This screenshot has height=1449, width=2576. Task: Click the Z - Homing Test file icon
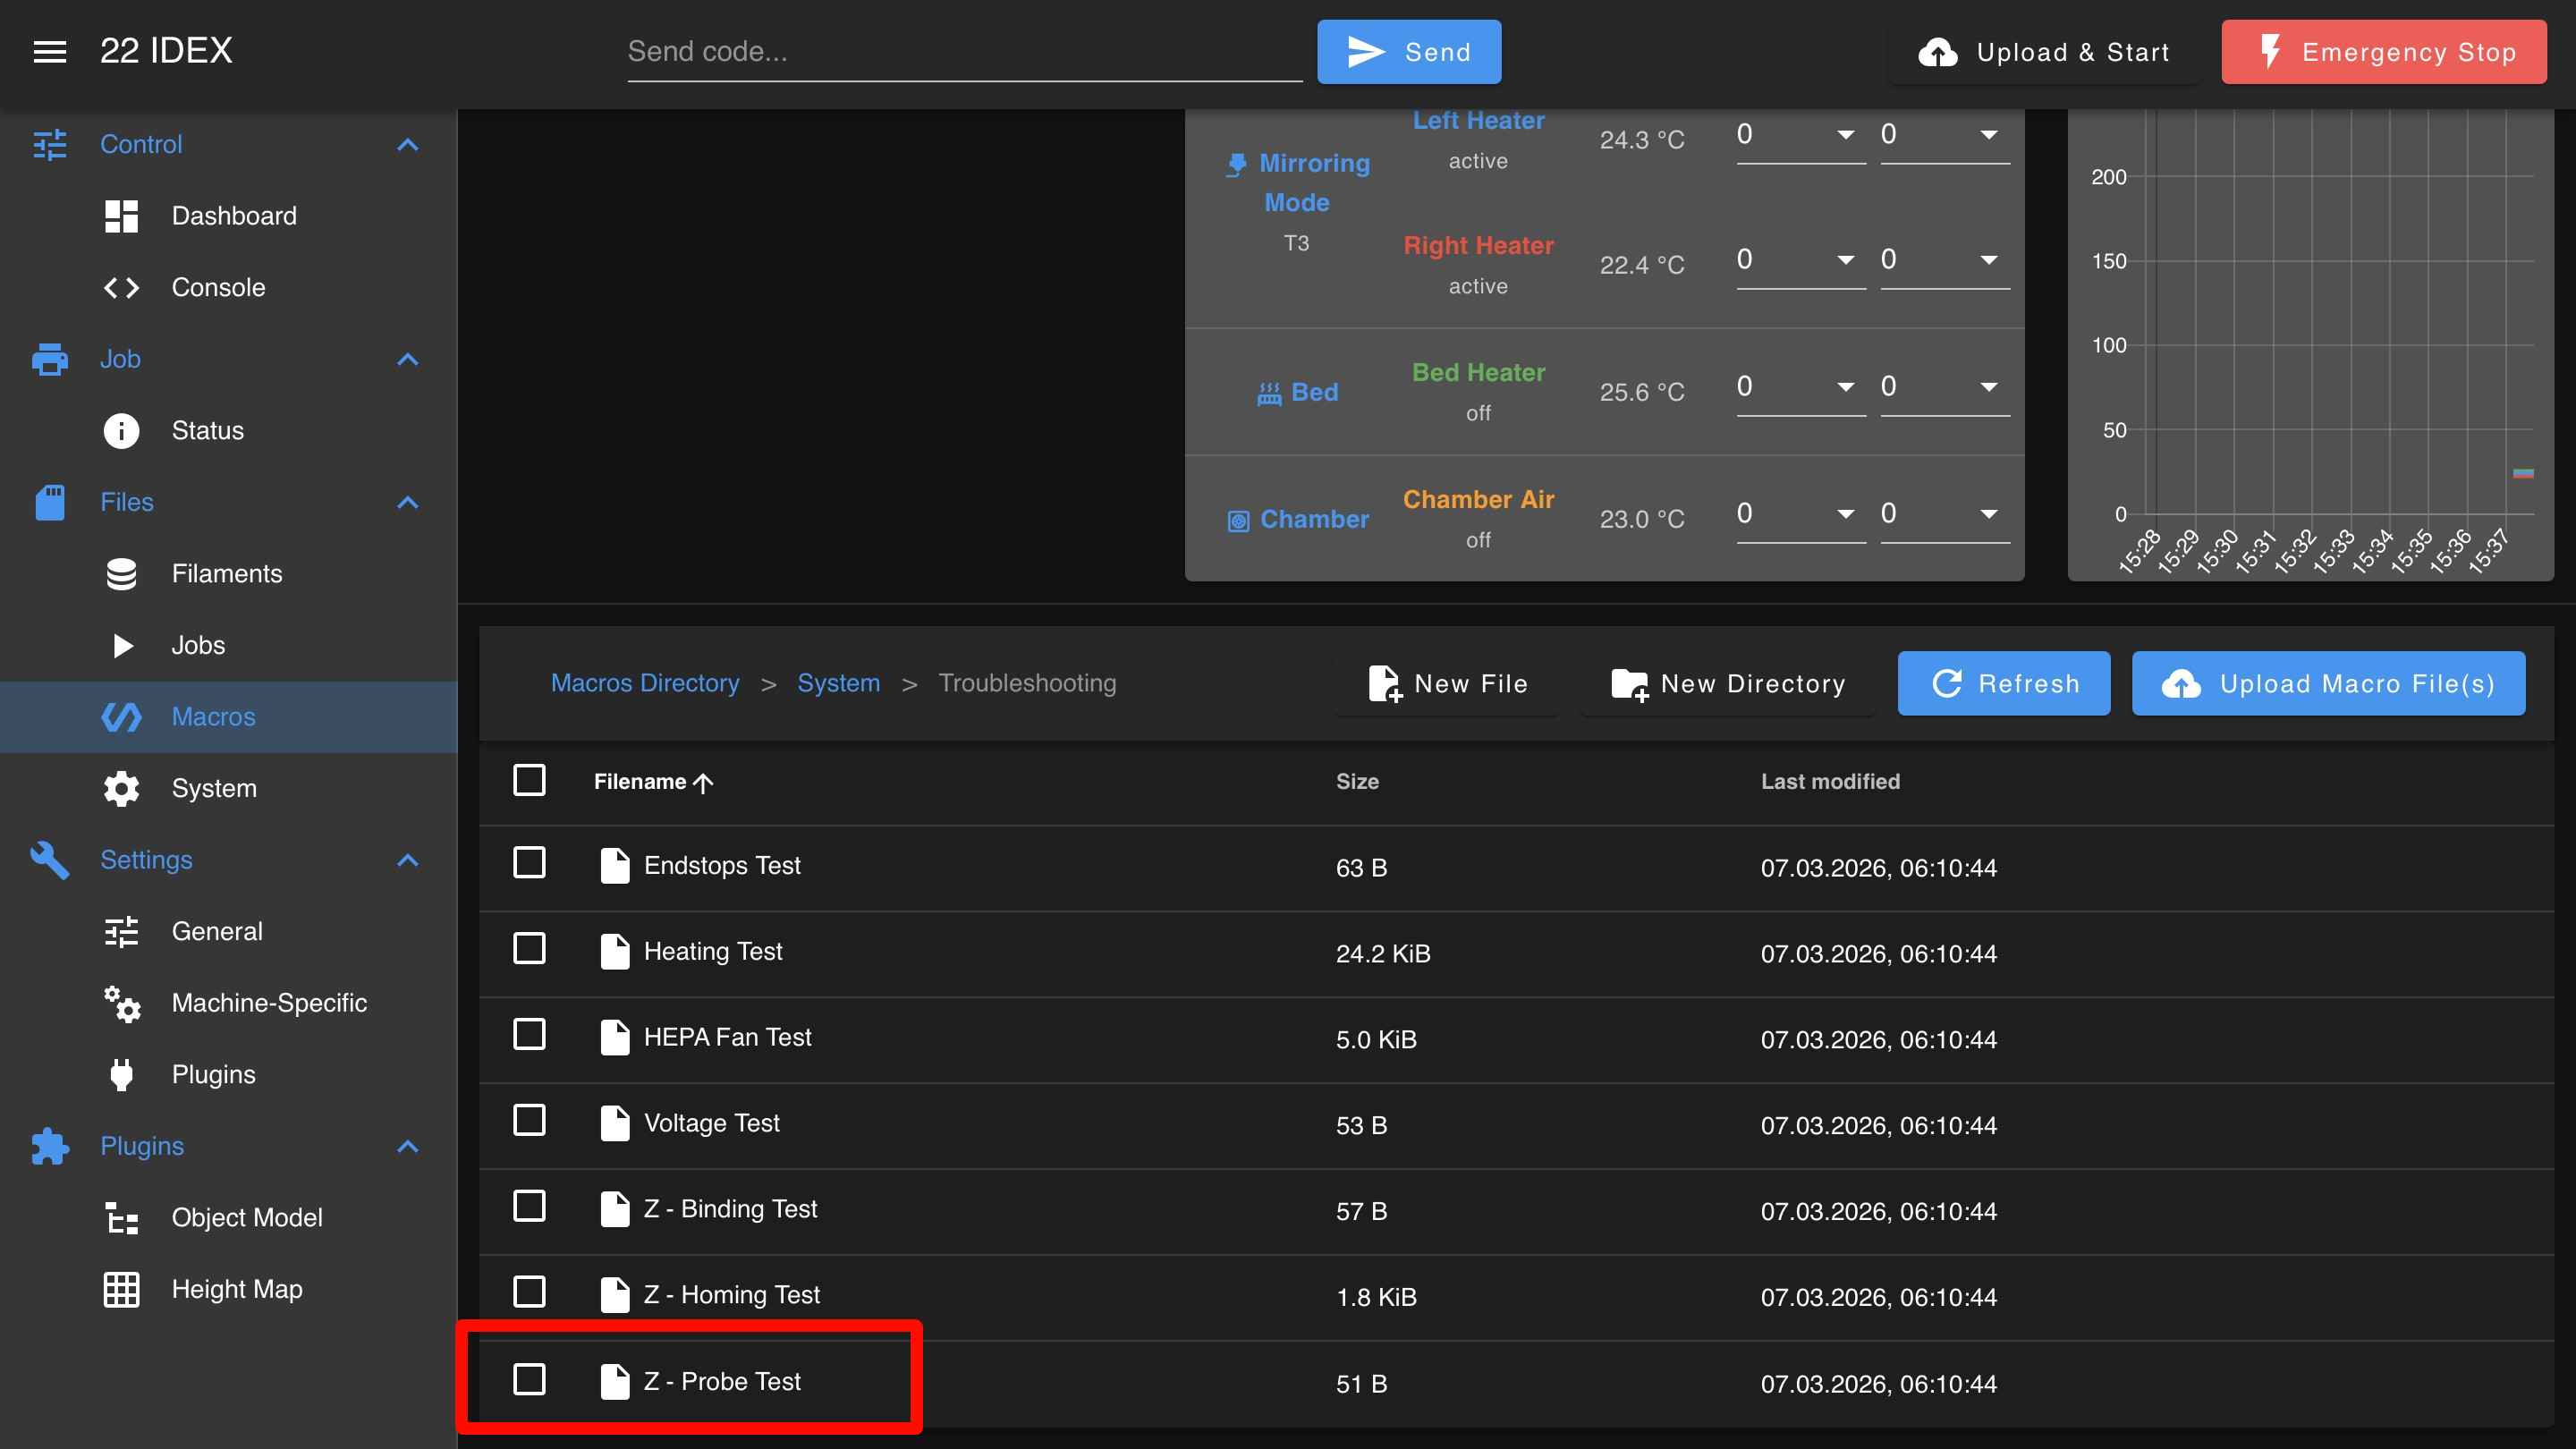click(x=615, y=1295)
